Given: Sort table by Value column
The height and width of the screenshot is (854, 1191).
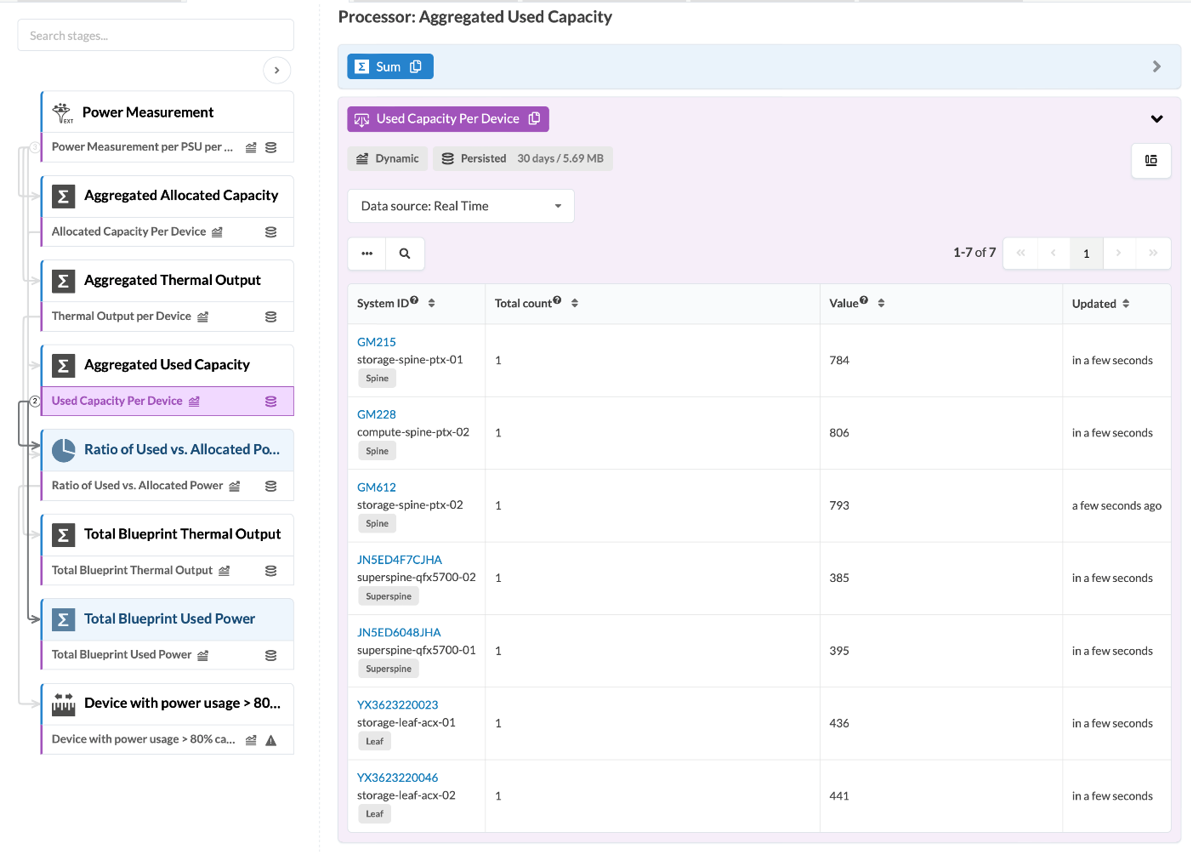Looking at the screenshot, I should point(881,303).
